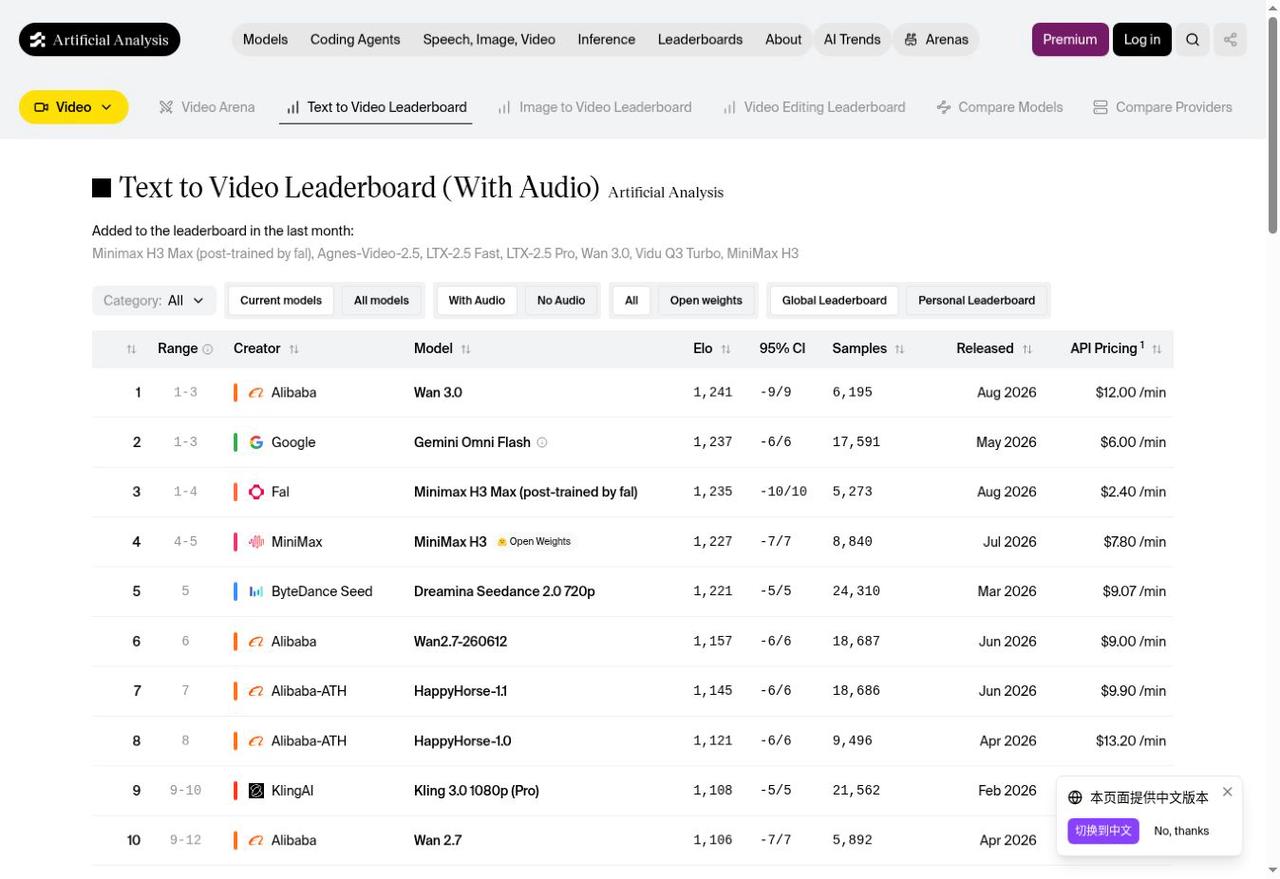Sort by the Creator column arrows
The width and height of the screenshot is (1280, 879).
(294, 349)
